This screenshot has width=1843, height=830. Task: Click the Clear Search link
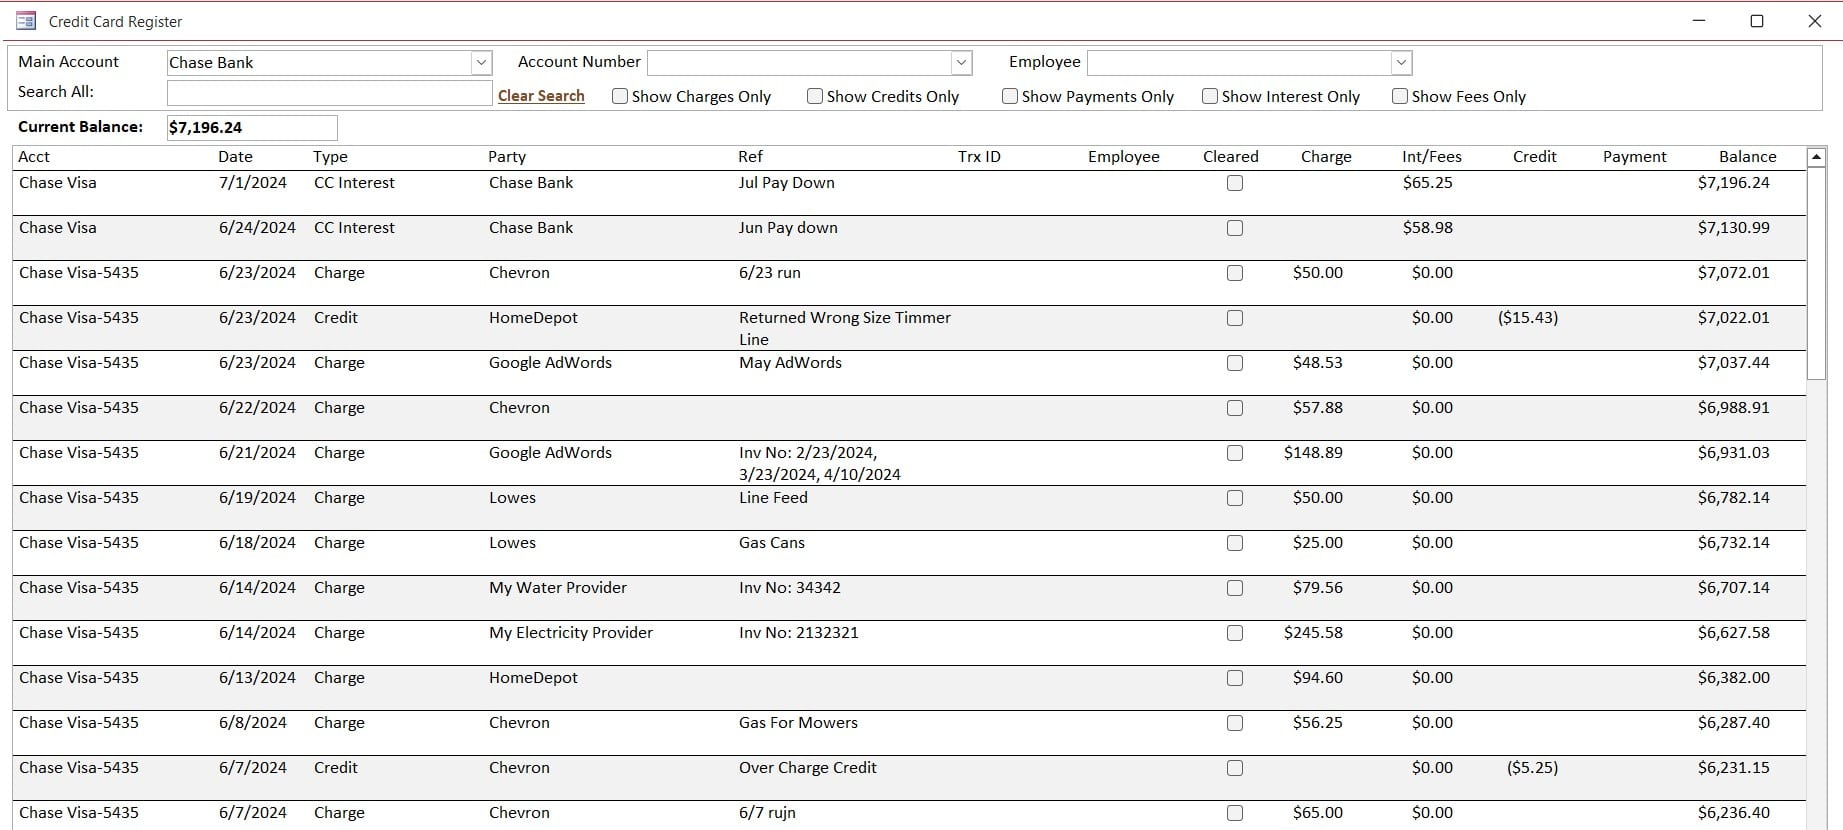coord(541,96)
